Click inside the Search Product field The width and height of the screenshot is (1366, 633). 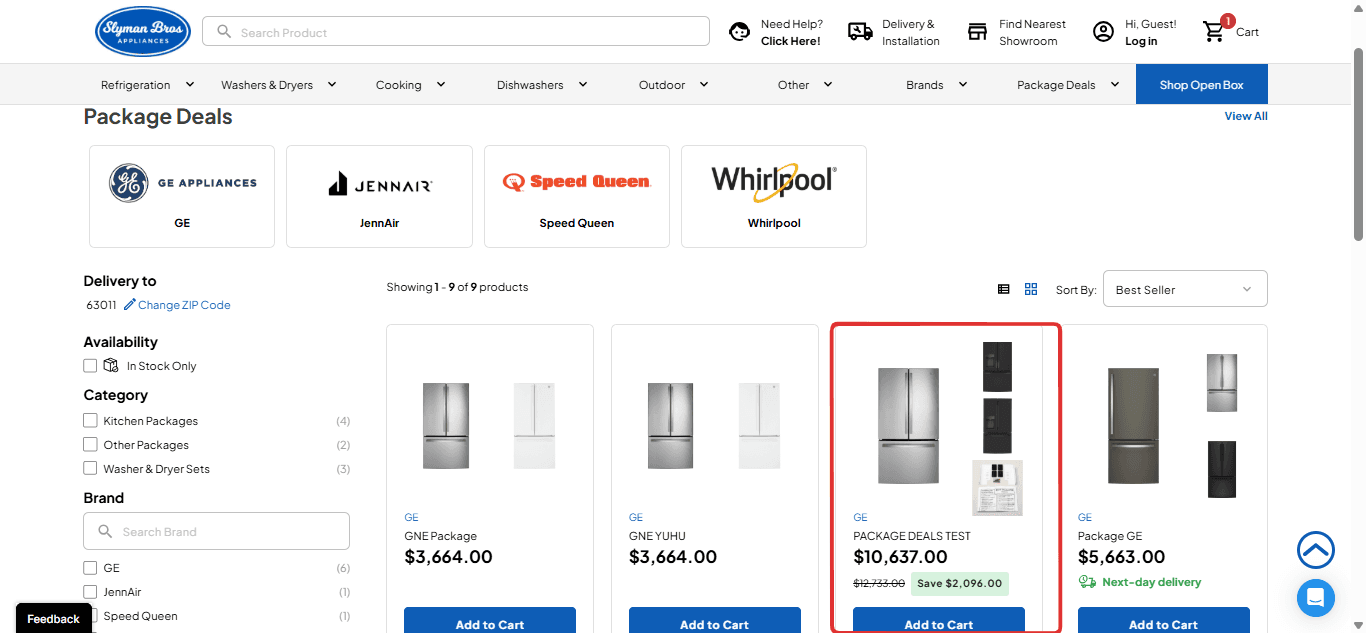(x=456, y=32)
